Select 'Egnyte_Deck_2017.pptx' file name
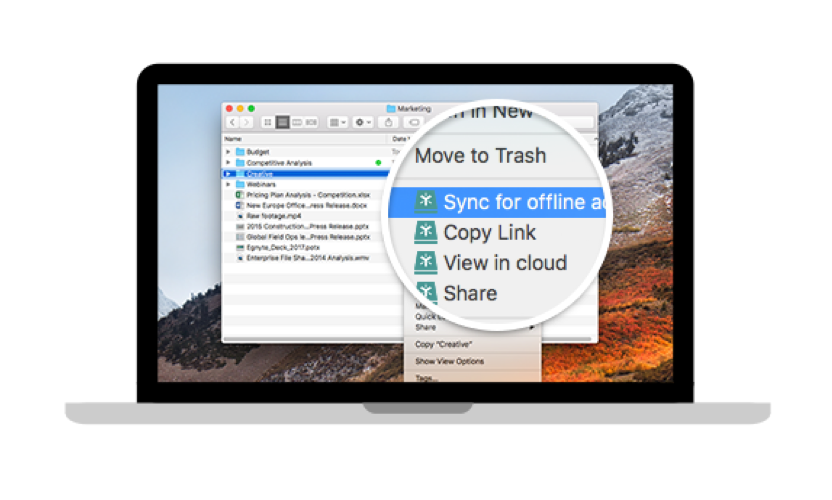 (283, 248)
